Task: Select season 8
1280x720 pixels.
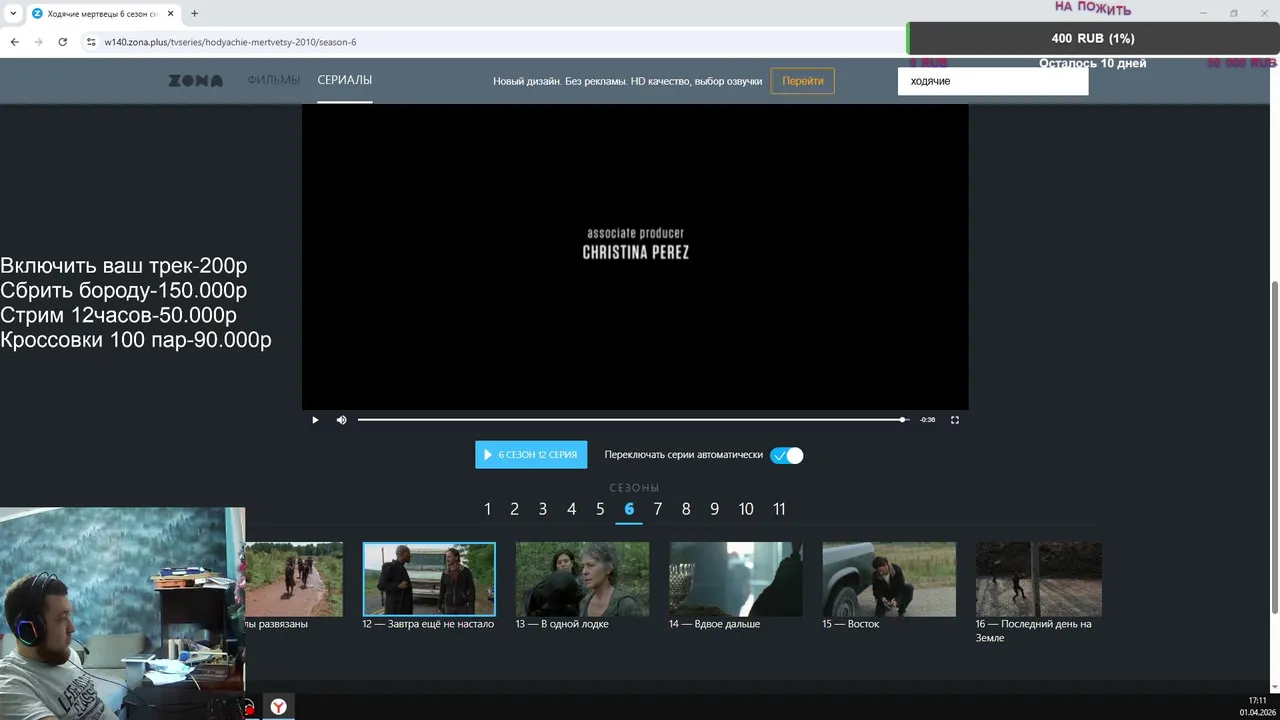Action: click(x=686, y=509)
